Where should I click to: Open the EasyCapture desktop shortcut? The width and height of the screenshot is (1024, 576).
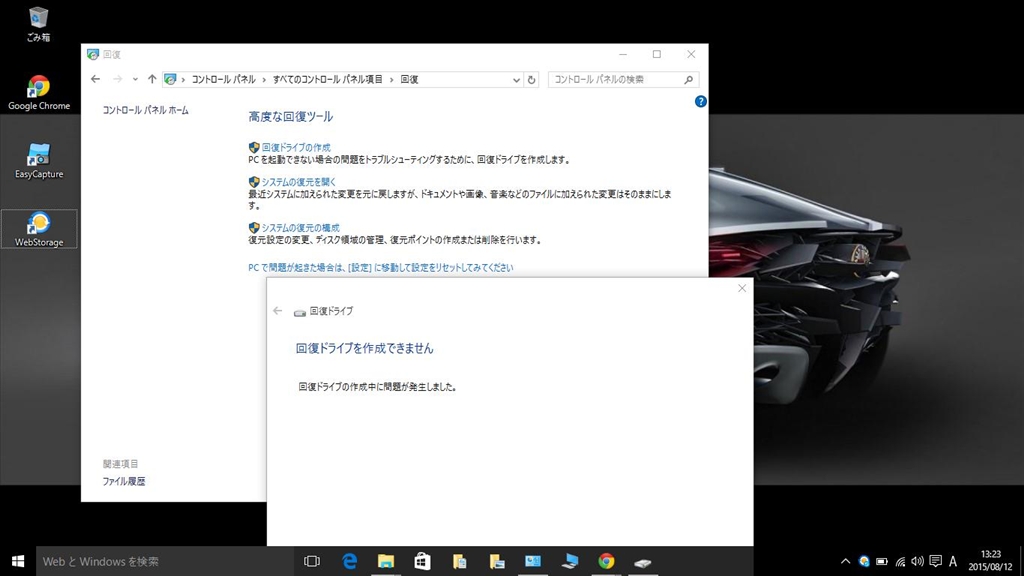39,161
